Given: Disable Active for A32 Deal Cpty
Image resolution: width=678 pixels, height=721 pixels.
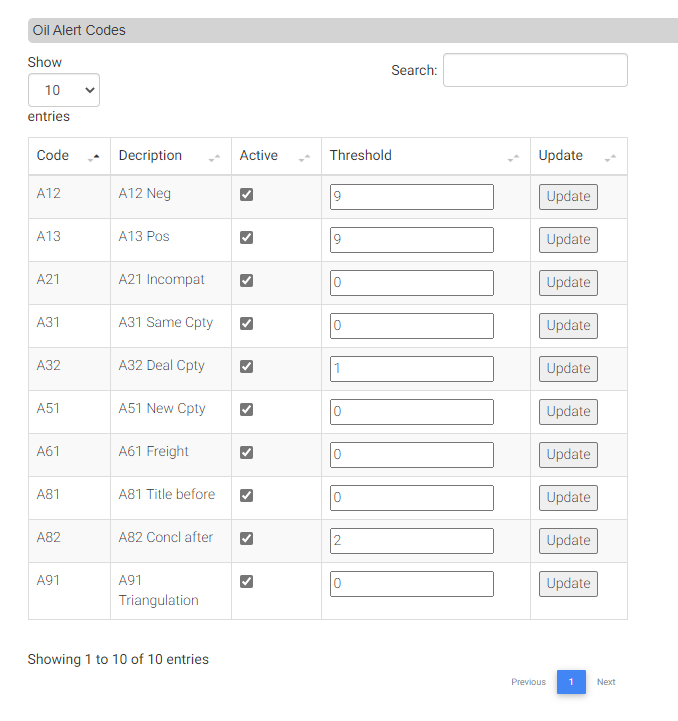Looking at the screenshot, I should pos(247,366).
